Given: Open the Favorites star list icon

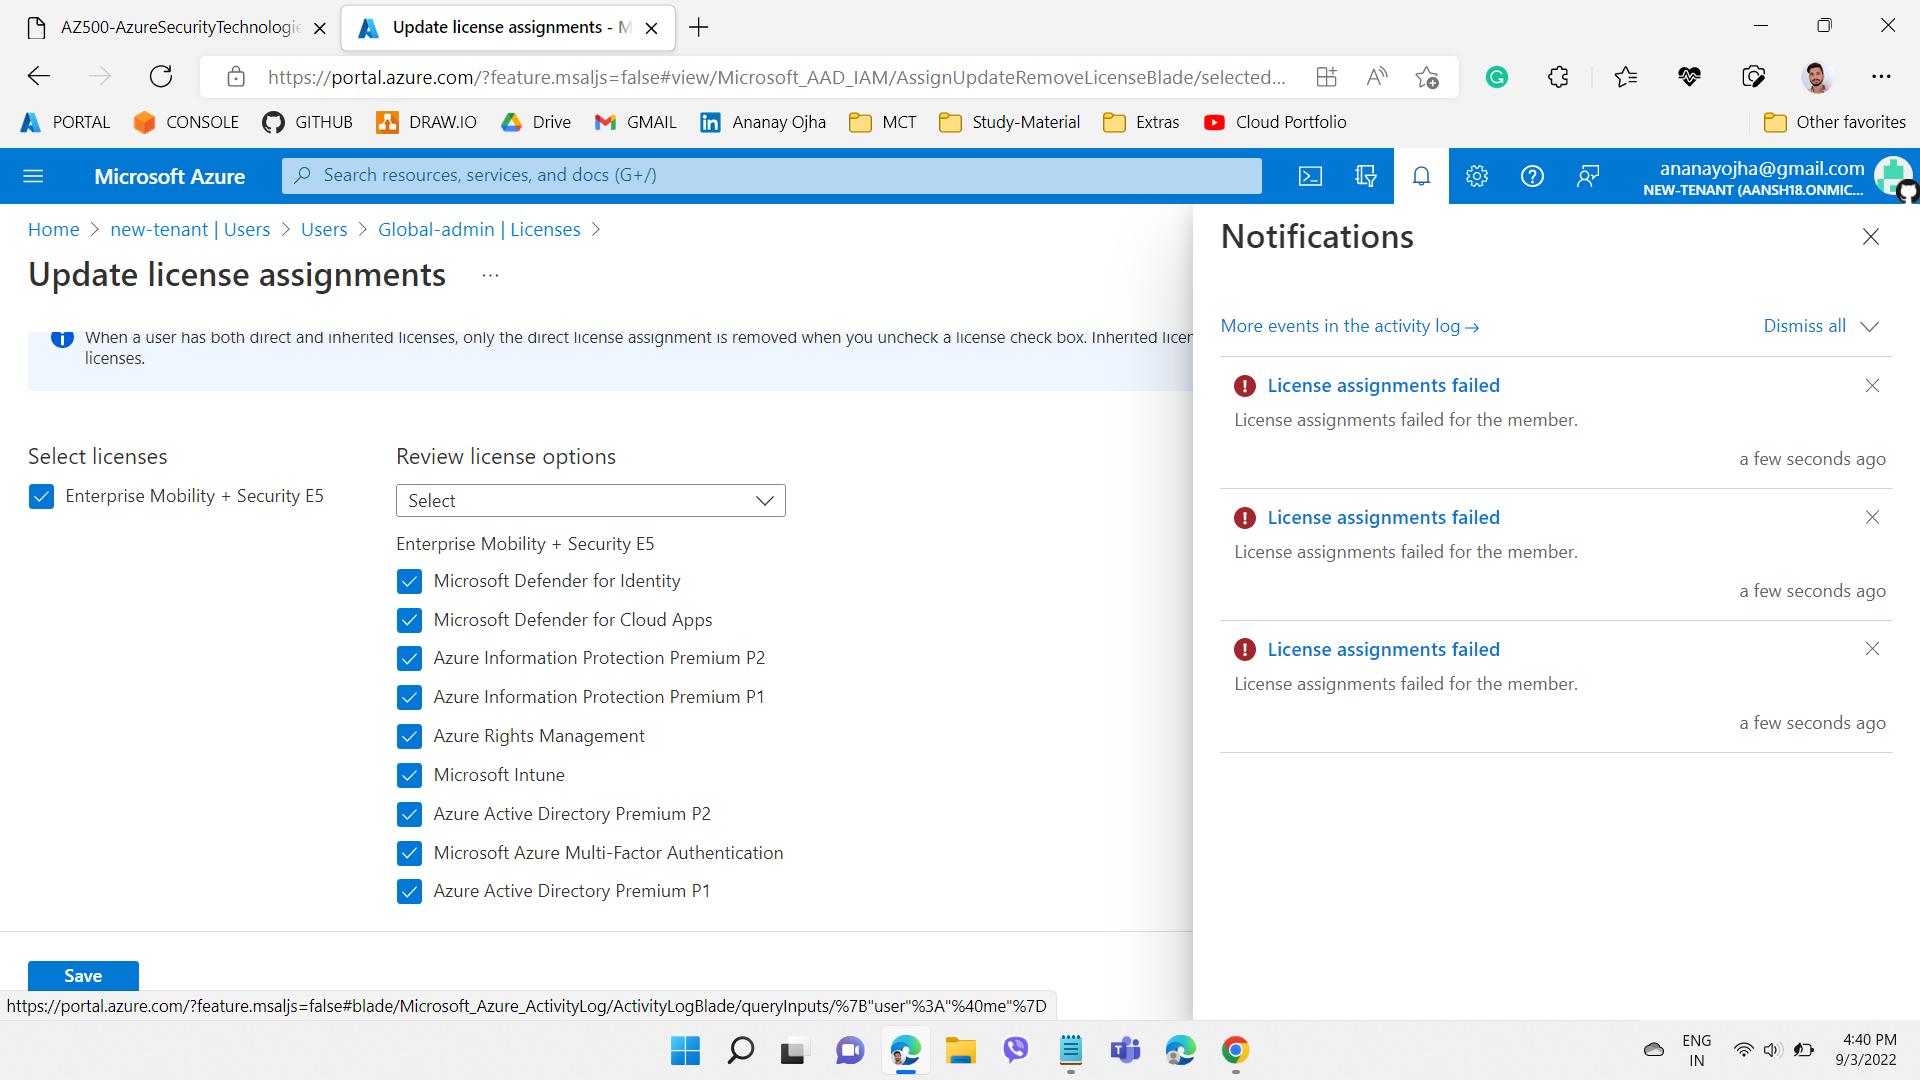Looking at the screenshot, I should click(x=1626, y=77).
